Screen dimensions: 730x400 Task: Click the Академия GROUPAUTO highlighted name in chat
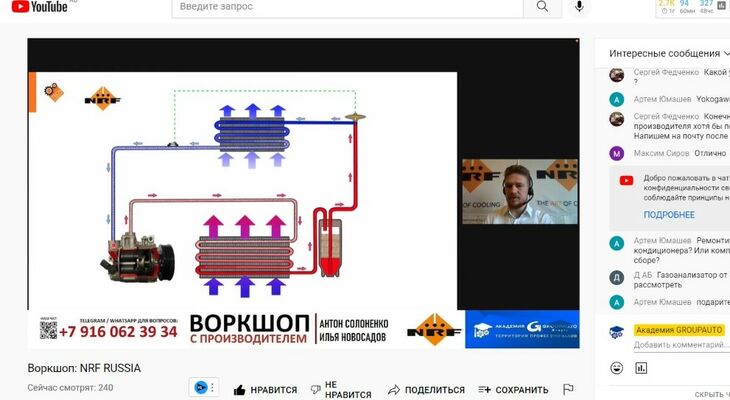click(x=679, y=330)
